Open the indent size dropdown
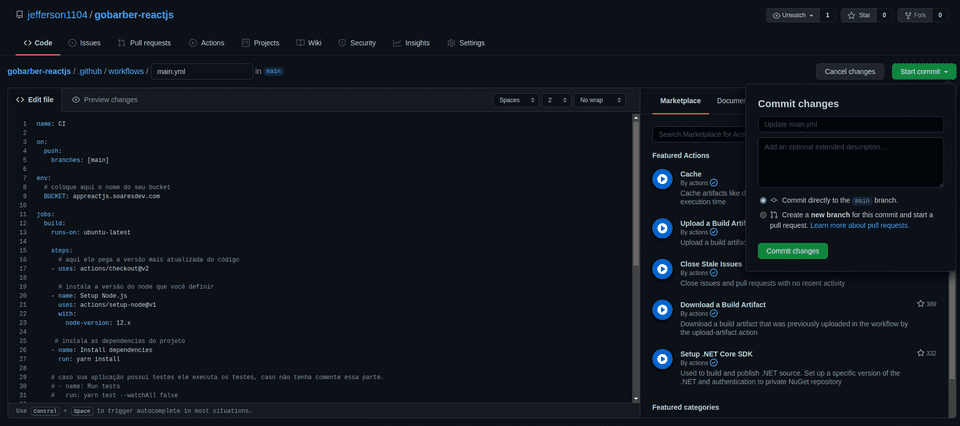Viewport: 960px width, 426px height. point(556,100)
